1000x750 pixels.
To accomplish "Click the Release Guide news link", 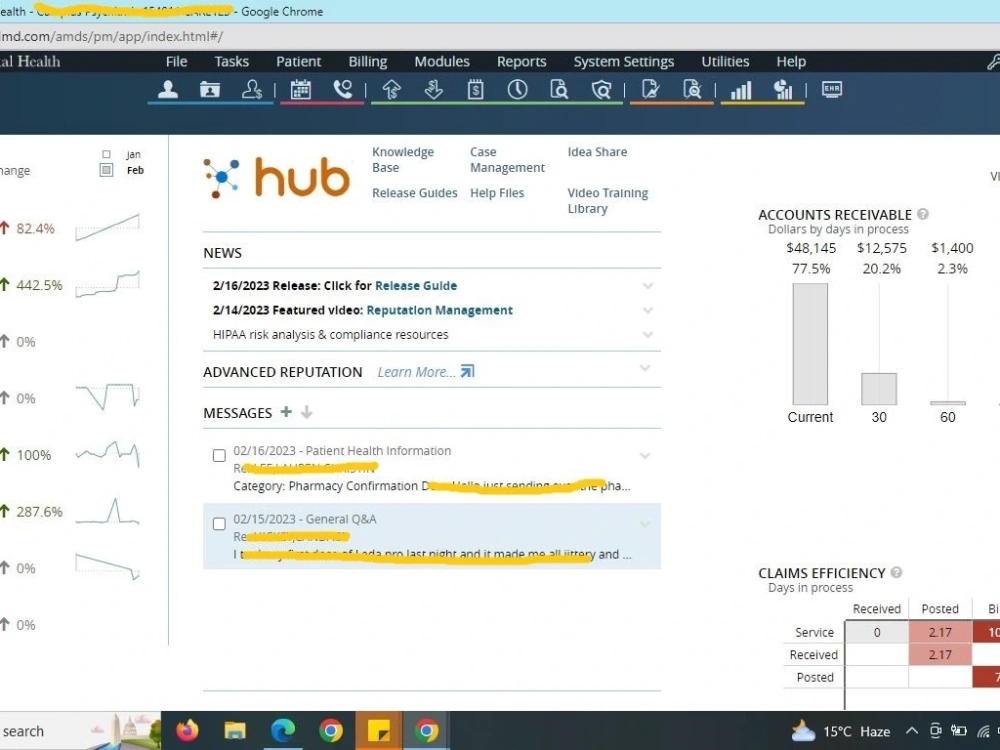I will [416, 286].
